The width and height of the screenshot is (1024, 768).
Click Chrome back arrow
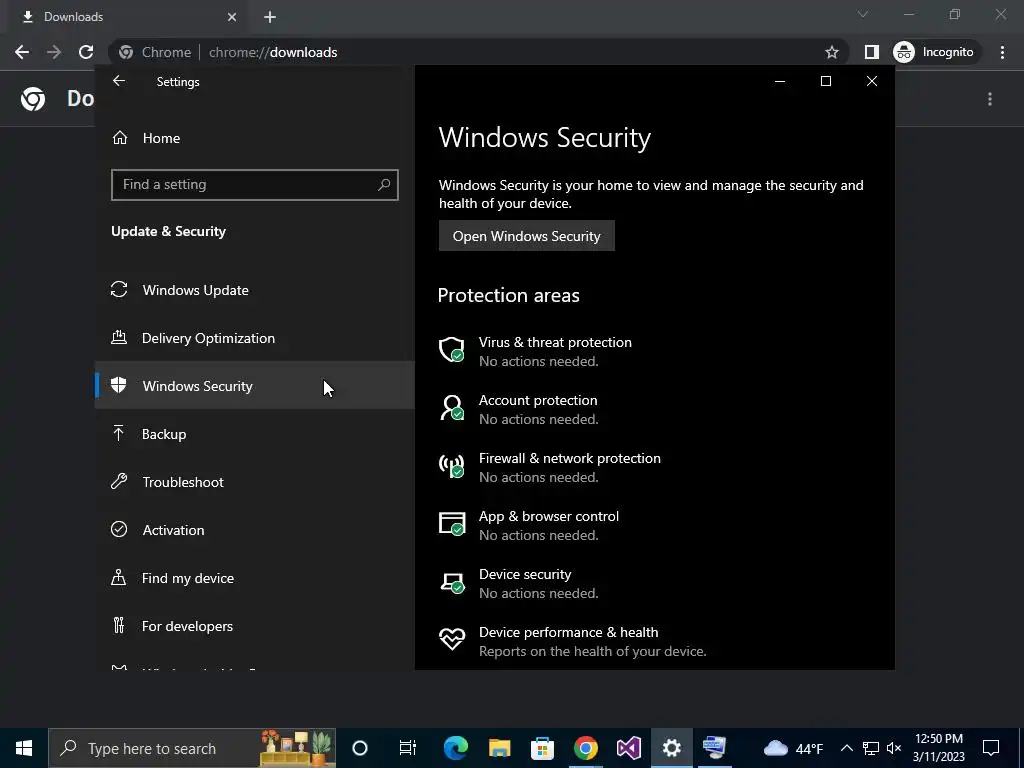22,52
